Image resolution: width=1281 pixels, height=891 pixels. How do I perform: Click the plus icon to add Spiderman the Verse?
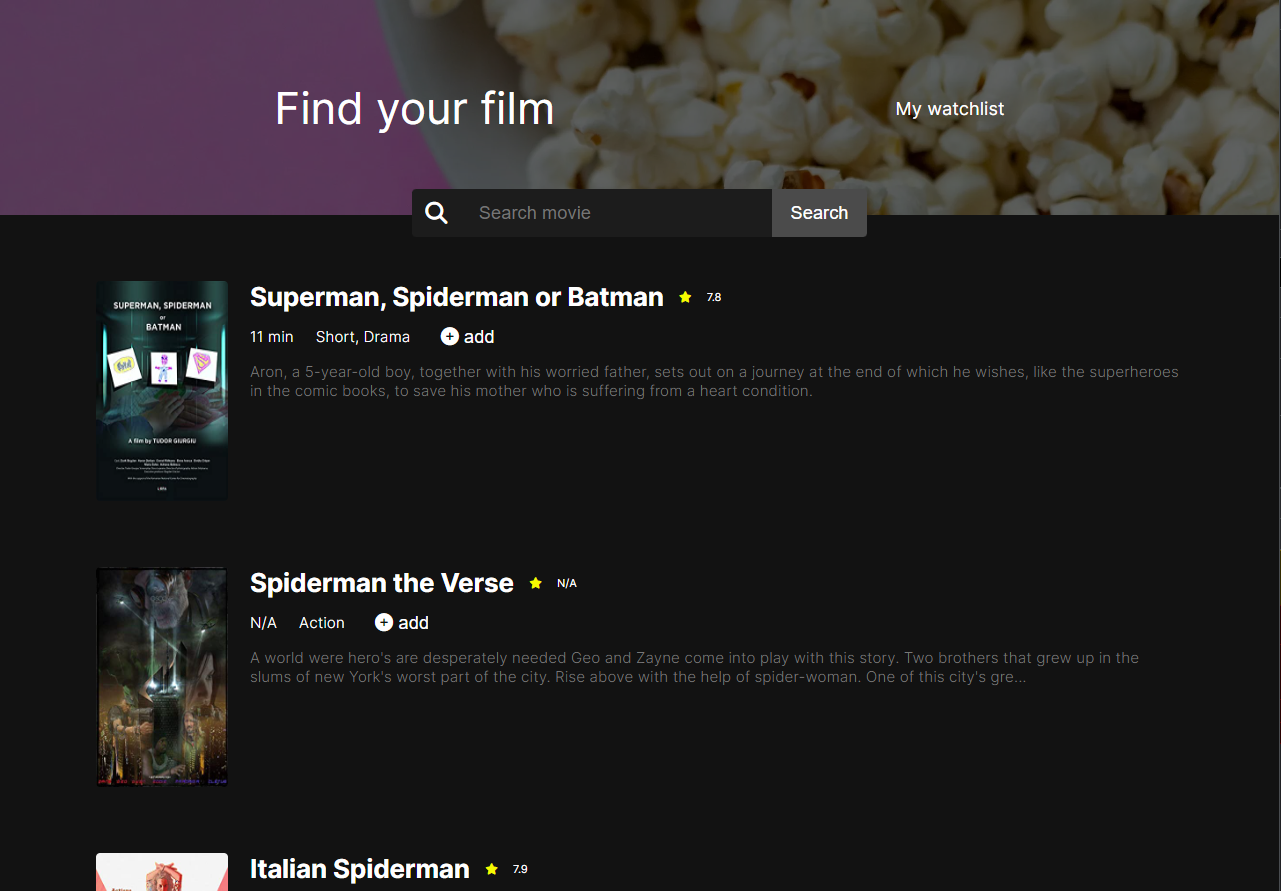tap(384, 623)
